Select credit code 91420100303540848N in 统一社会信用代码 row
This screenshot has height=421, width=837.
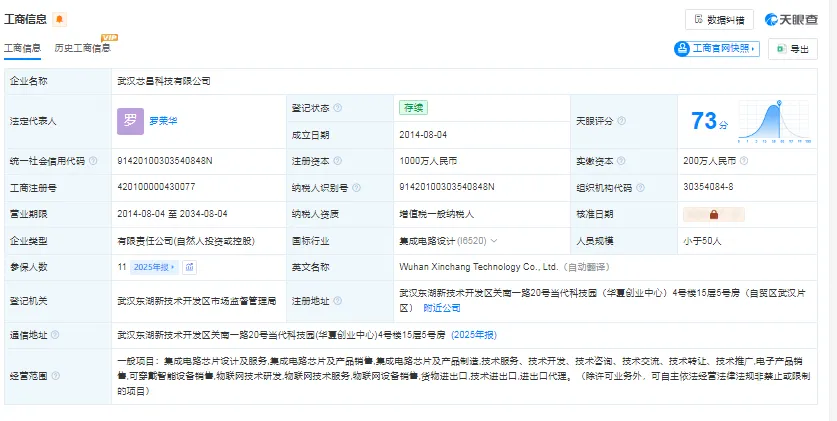pos(165,160)
